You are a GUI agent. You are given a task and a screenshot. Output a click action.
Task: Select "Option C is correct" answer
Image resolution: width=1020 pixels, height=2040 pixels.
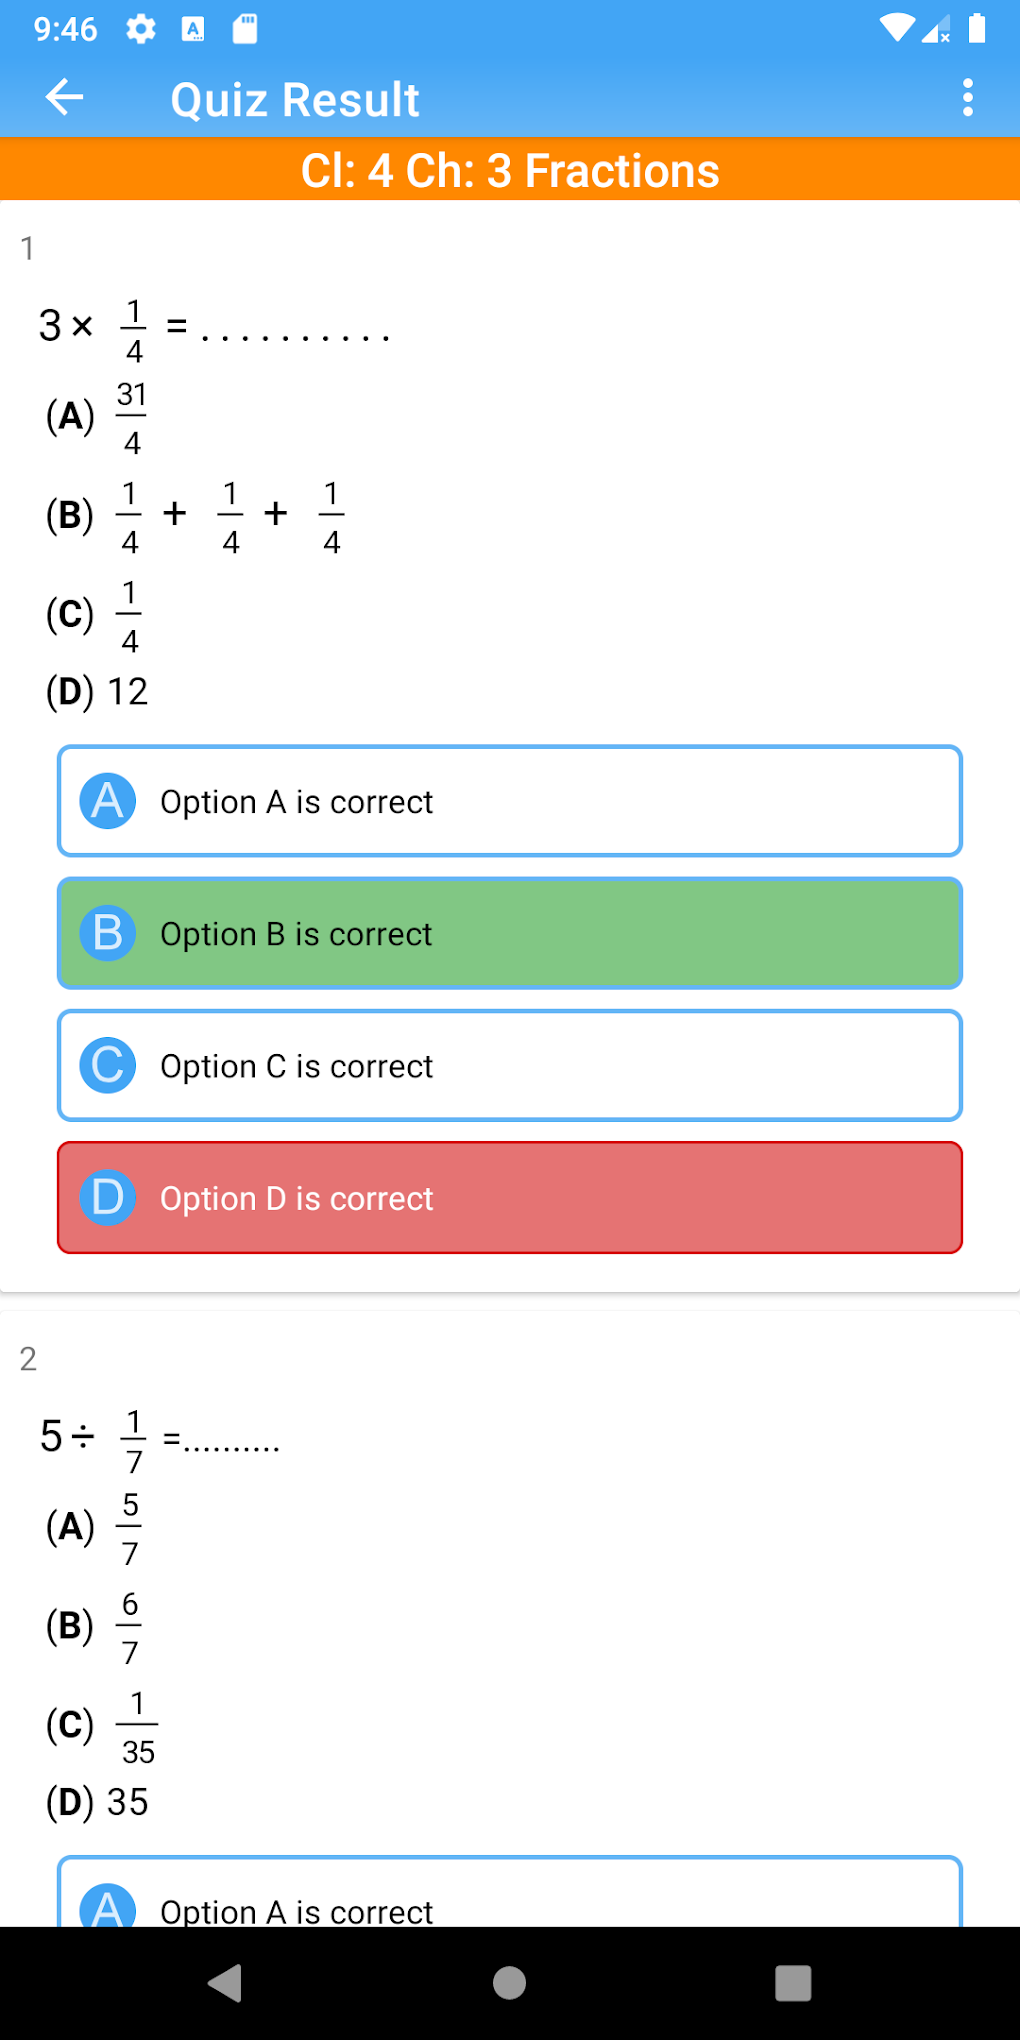tap(510, 1065)
